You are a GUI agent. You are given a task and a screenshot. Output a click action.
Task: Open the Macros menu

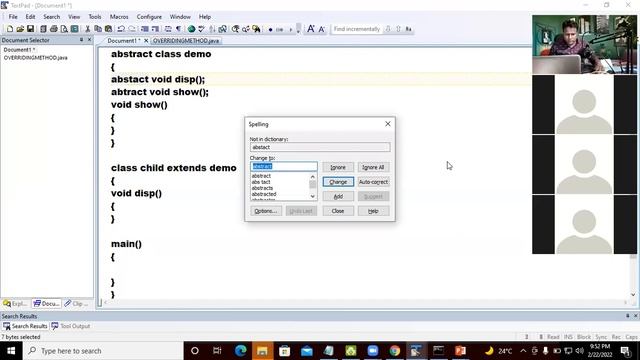click(119, 17)
